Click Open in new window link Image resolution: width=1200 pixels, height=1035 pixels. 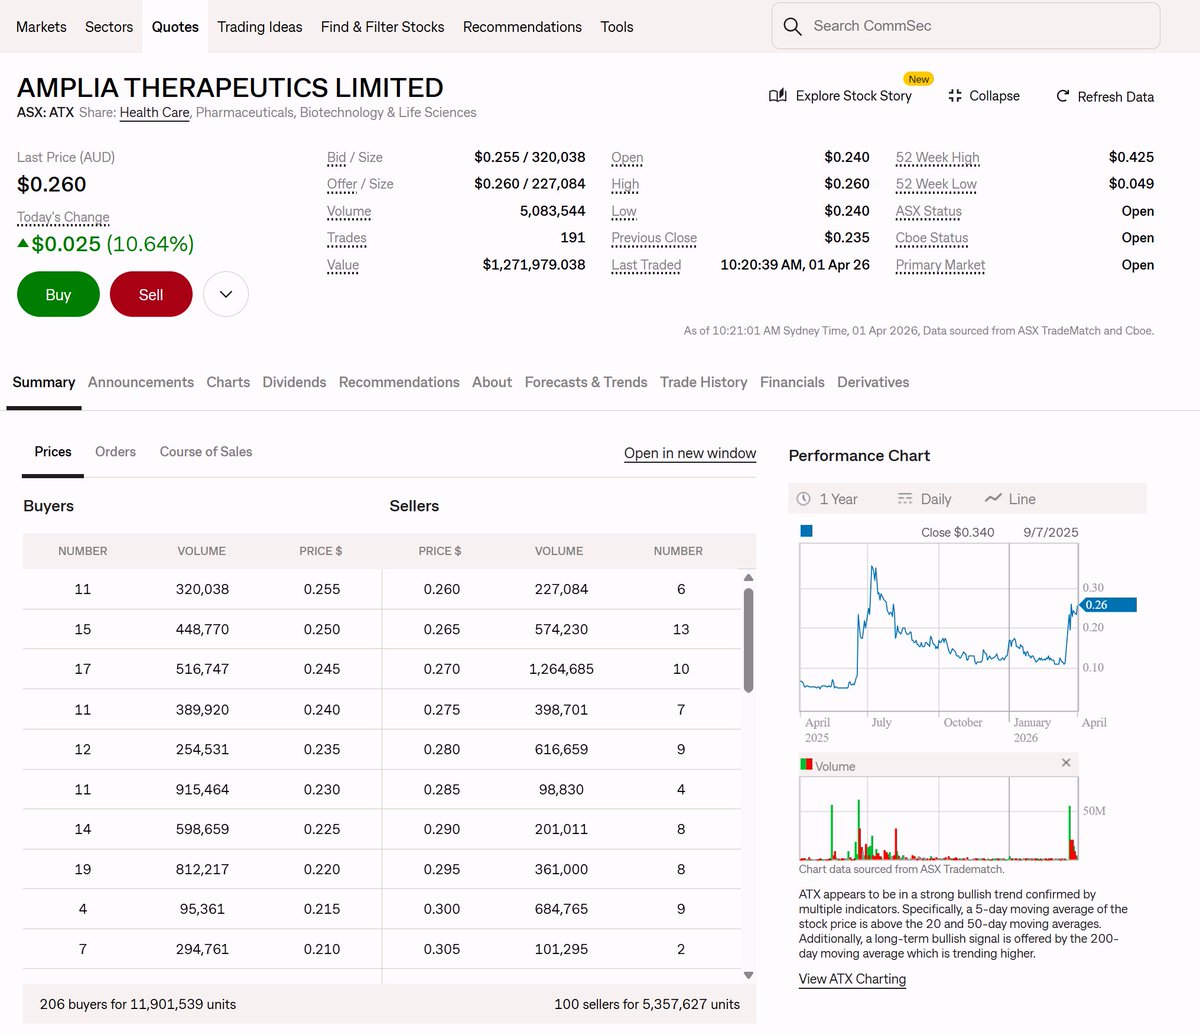click(690, 453)
